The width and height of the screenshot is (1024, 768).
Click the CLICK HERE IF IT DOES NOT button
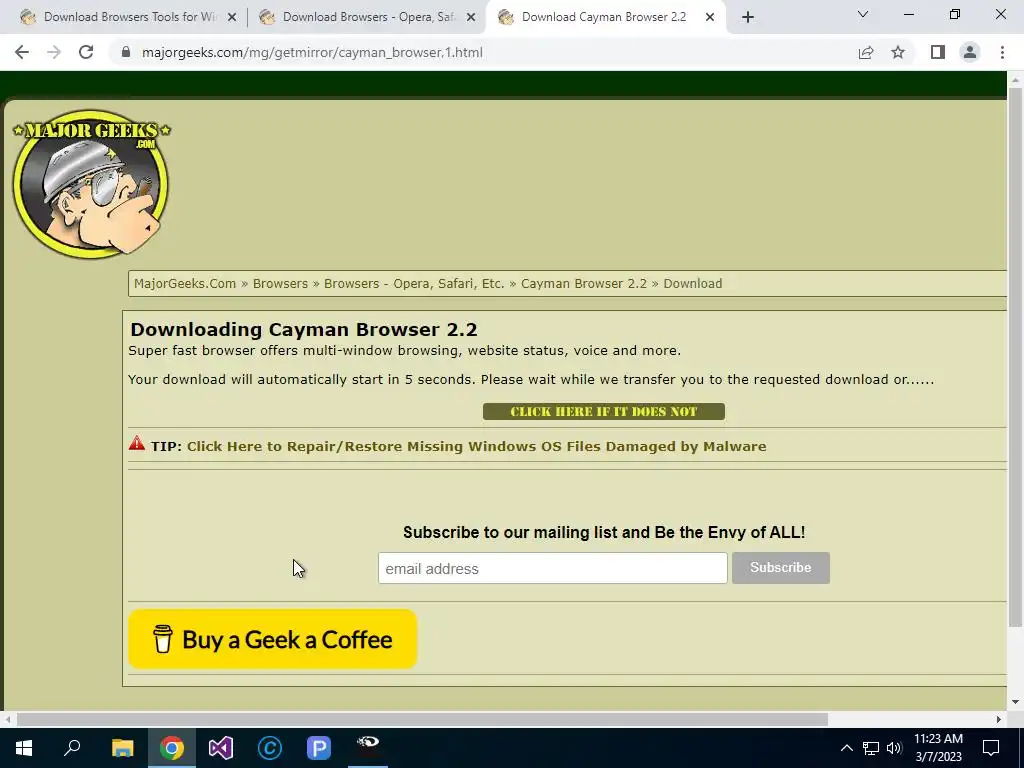(603, 411)
